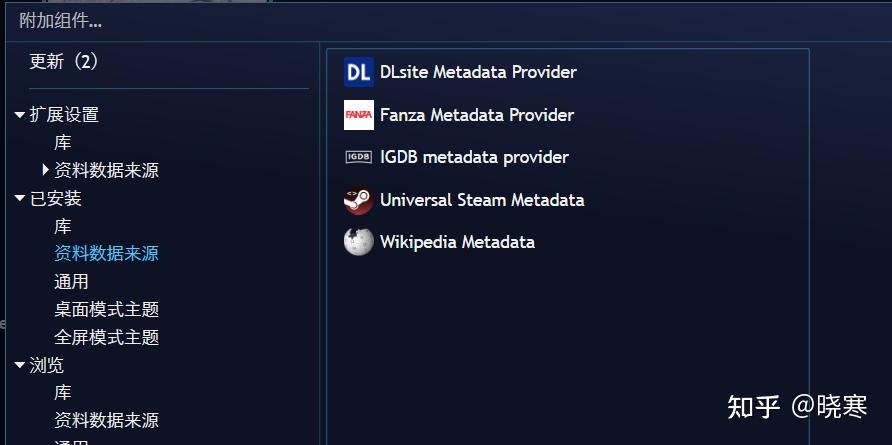
Task: Open 库 under 已安装
Action: [63, 226]
